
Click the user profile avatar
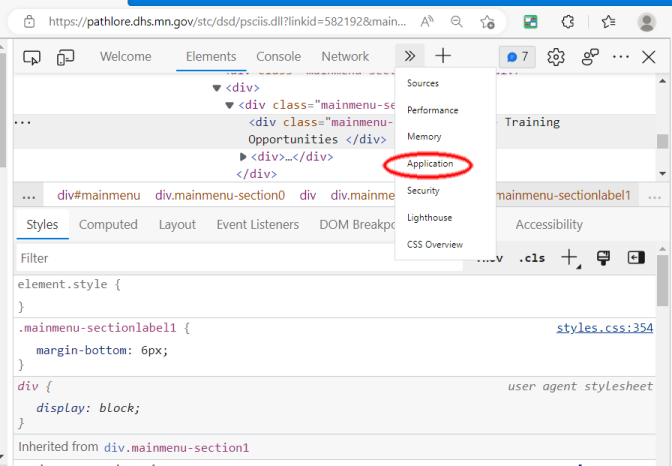pyautogui.click(x=647, y=22)
